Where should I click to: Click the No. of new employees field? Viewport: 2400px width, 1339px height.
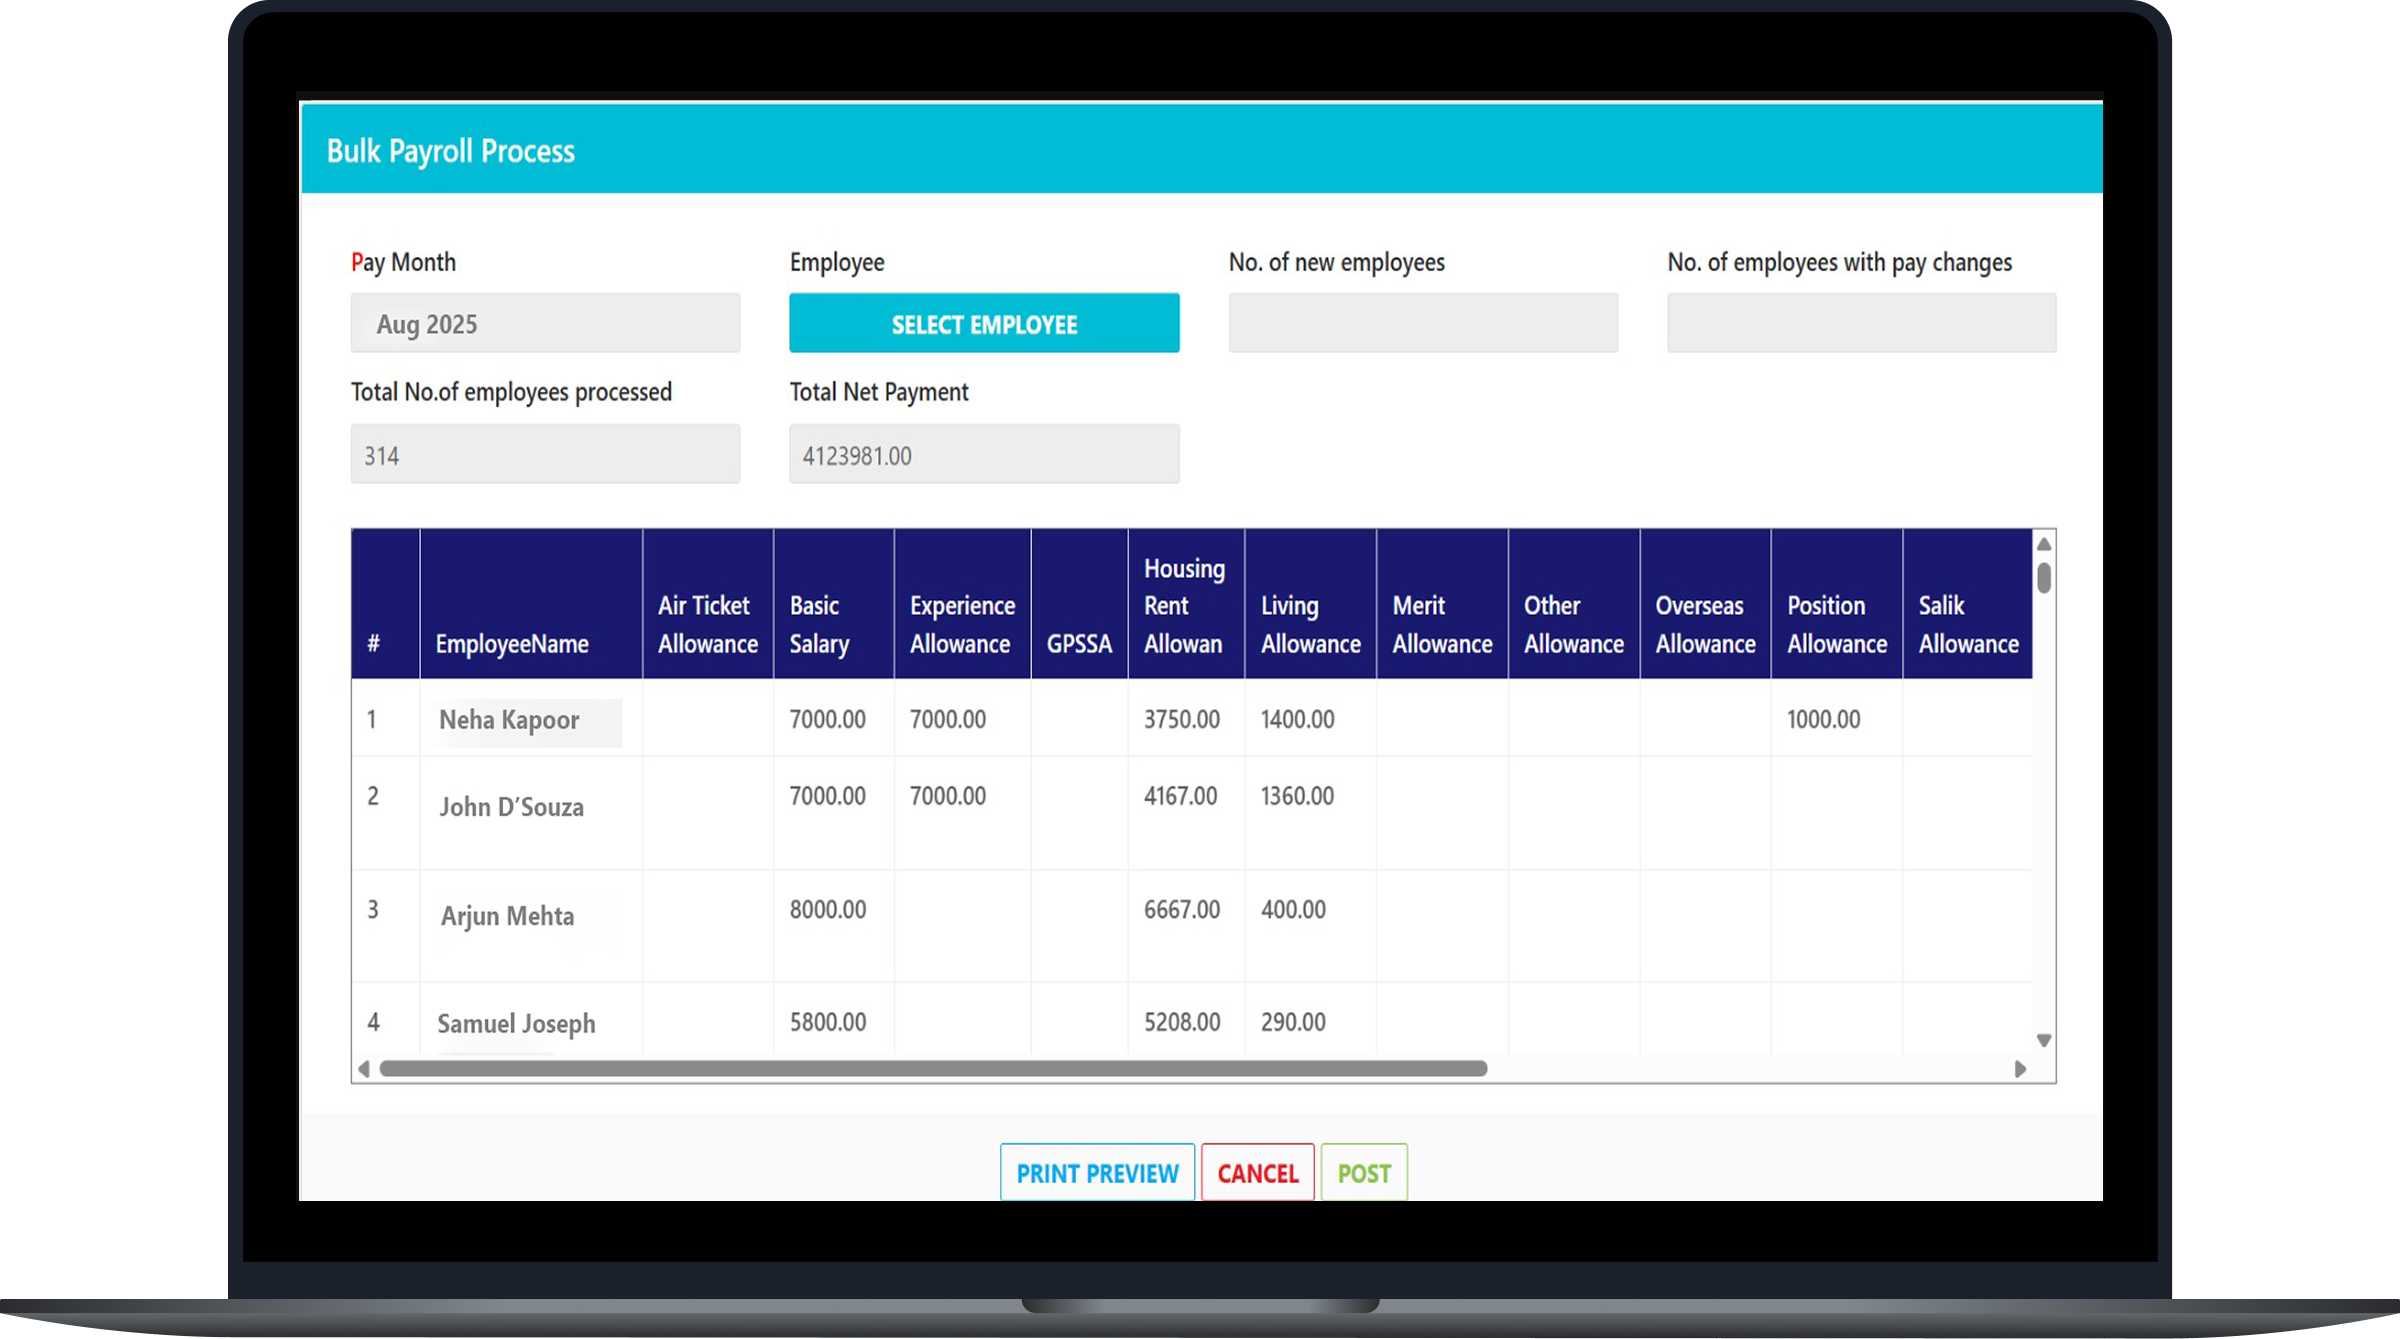click(1423, 323)
